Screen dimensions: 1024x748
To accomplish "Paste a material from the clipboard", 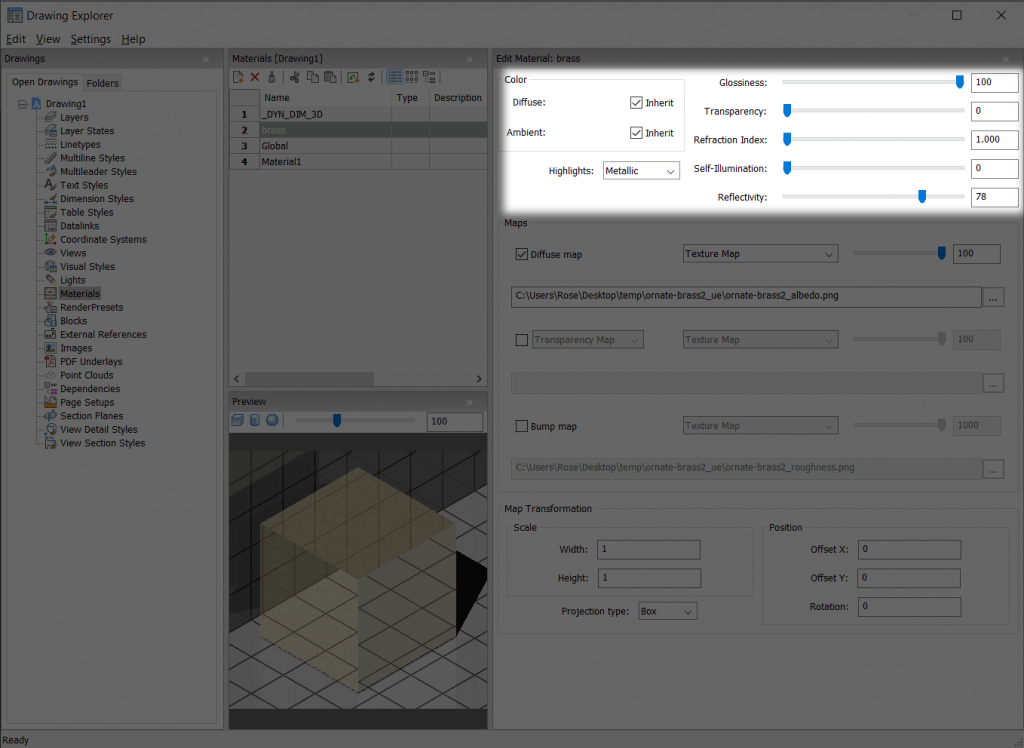I will click(330, 76).
